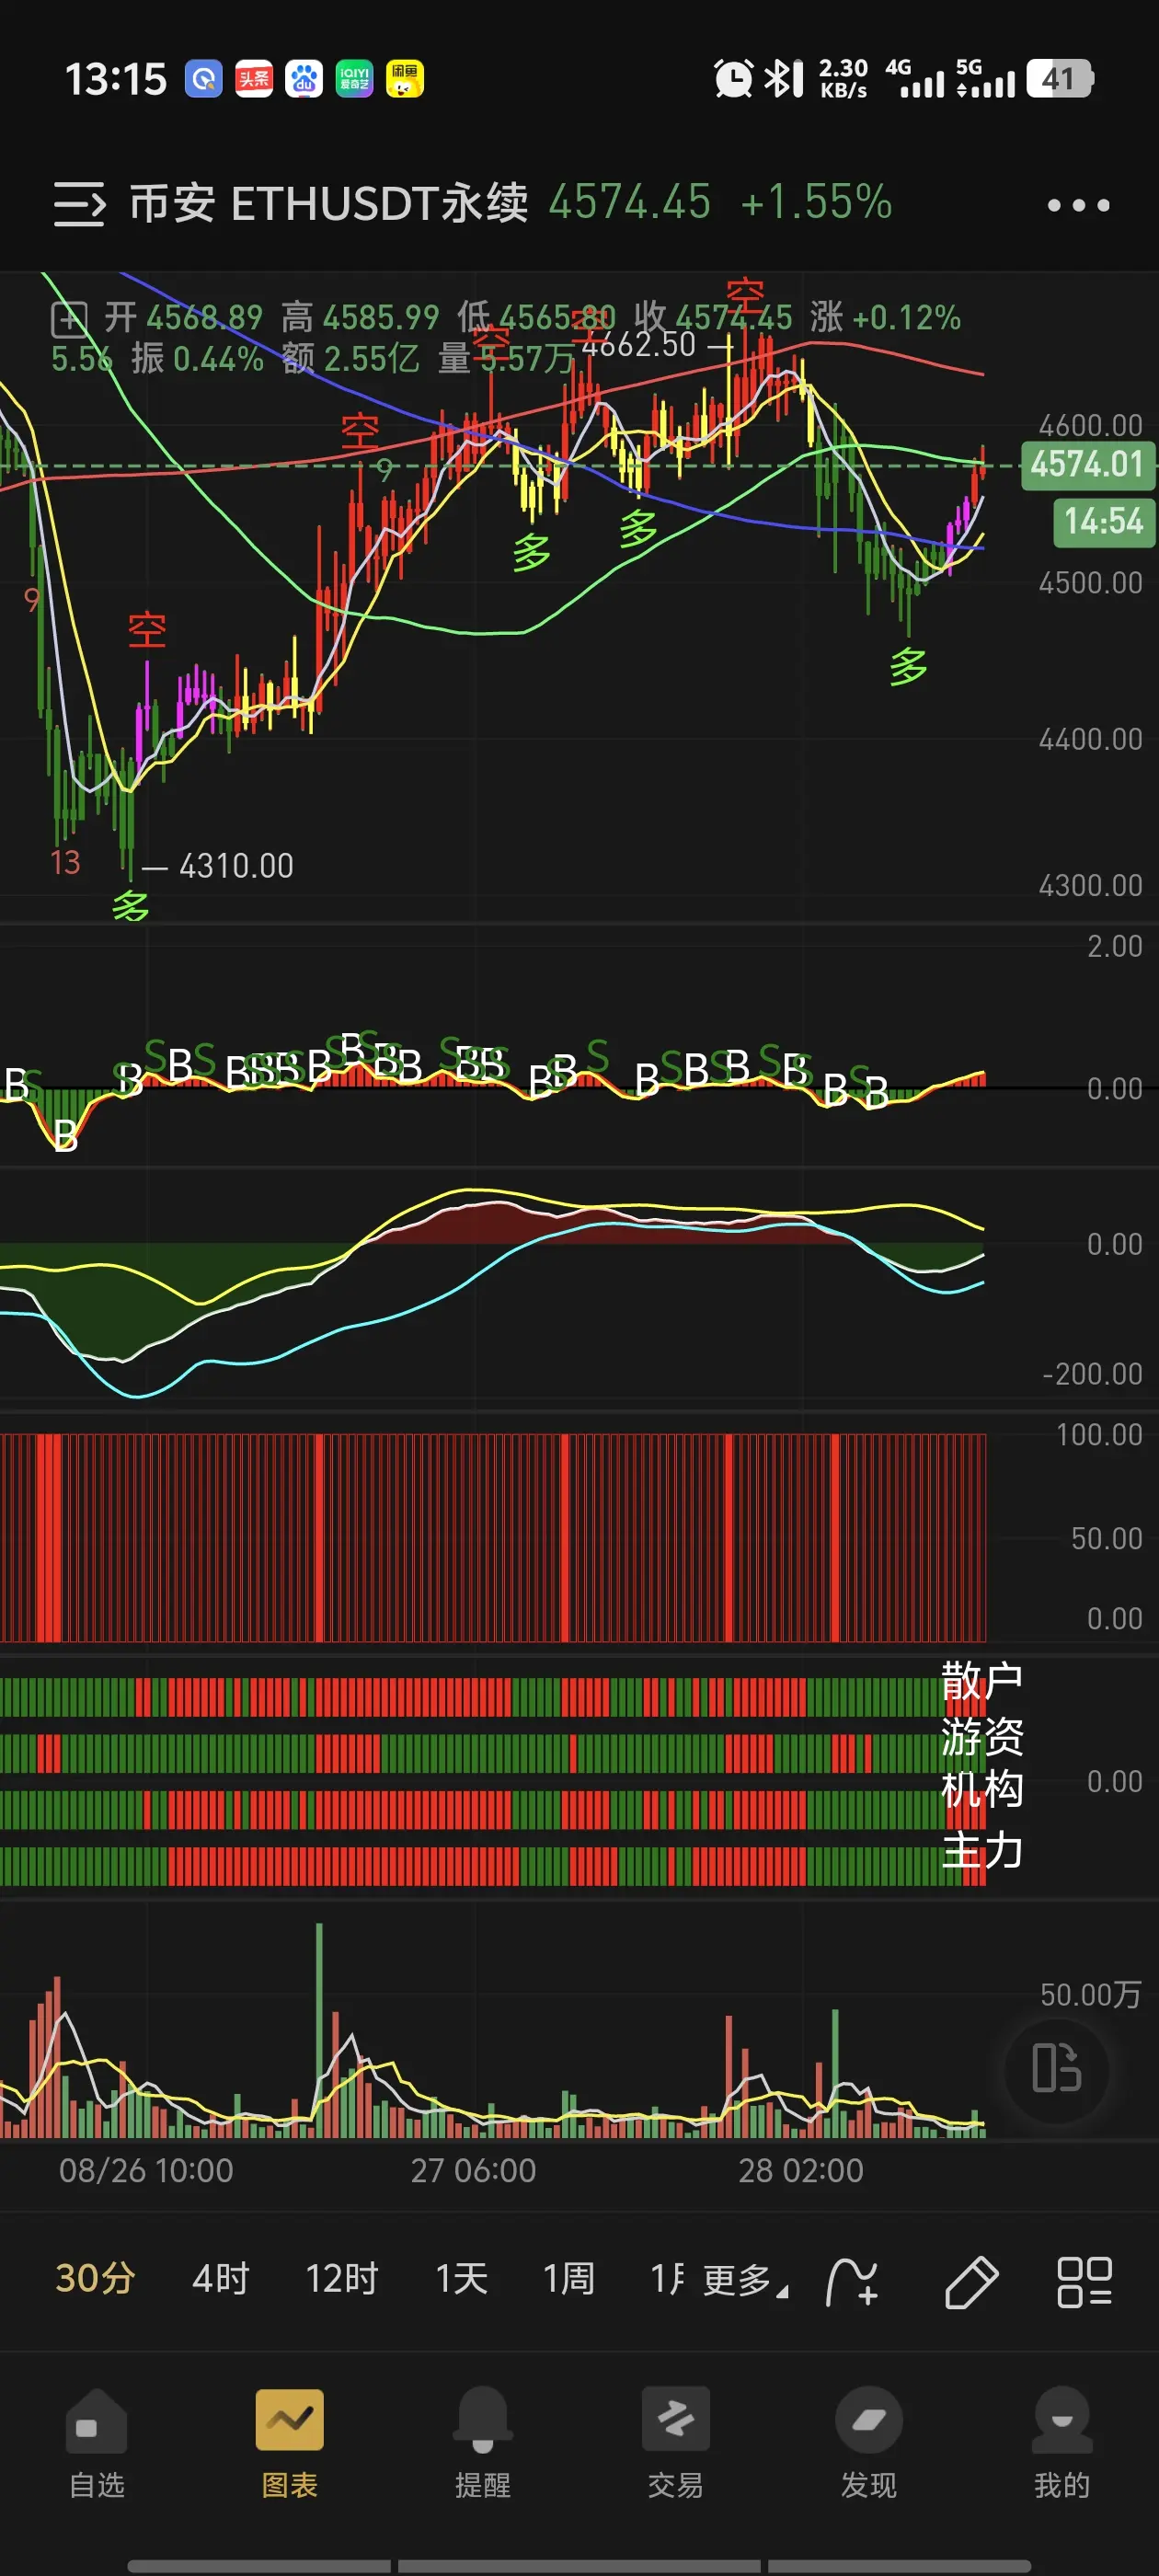Screen dimensions: 1159x2576
Task: Tap the 08/26 10:00 time axis label
Action: 146,2171
